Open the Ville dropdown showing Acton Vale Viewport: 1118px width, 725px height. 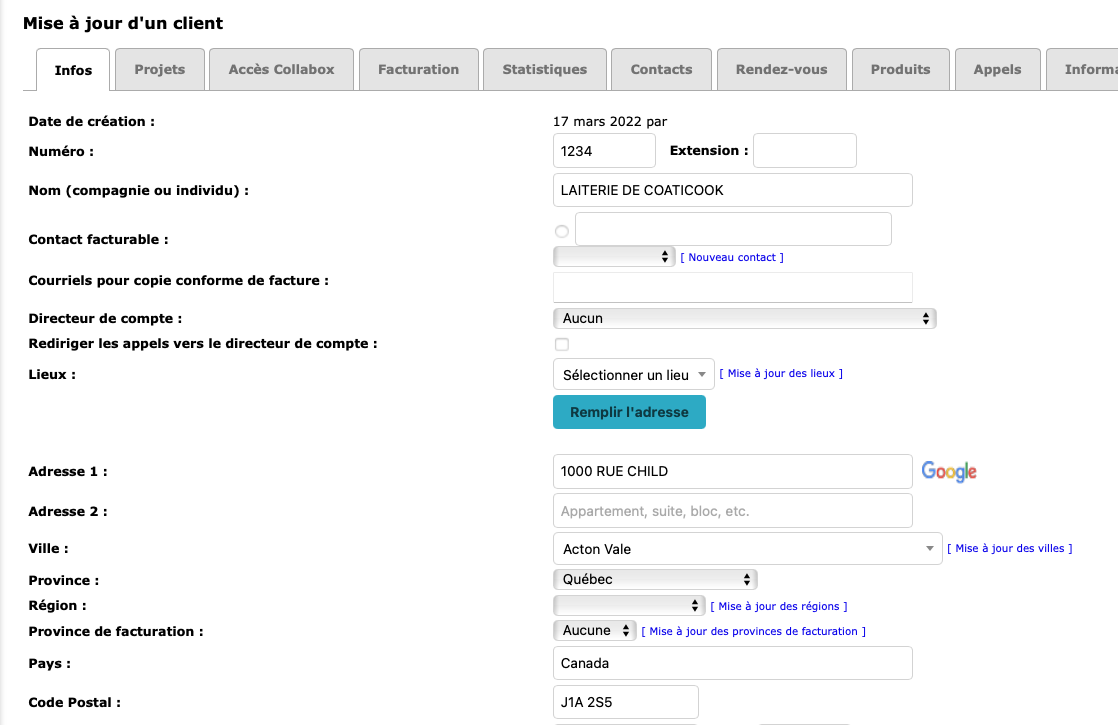tap(746, 549)
